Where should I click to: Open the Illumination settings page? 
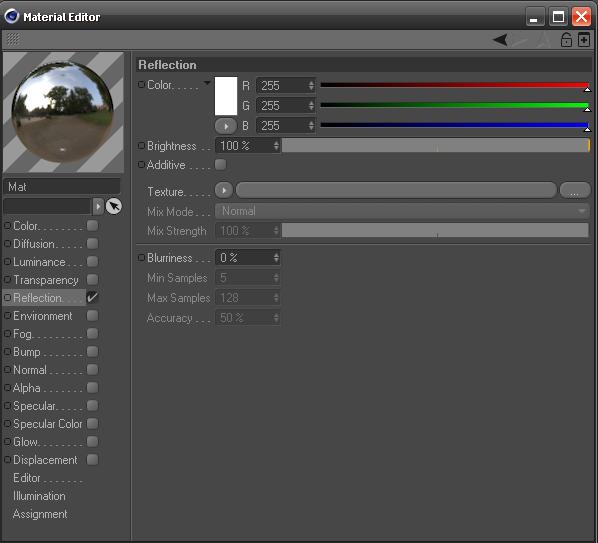point(39,496)
